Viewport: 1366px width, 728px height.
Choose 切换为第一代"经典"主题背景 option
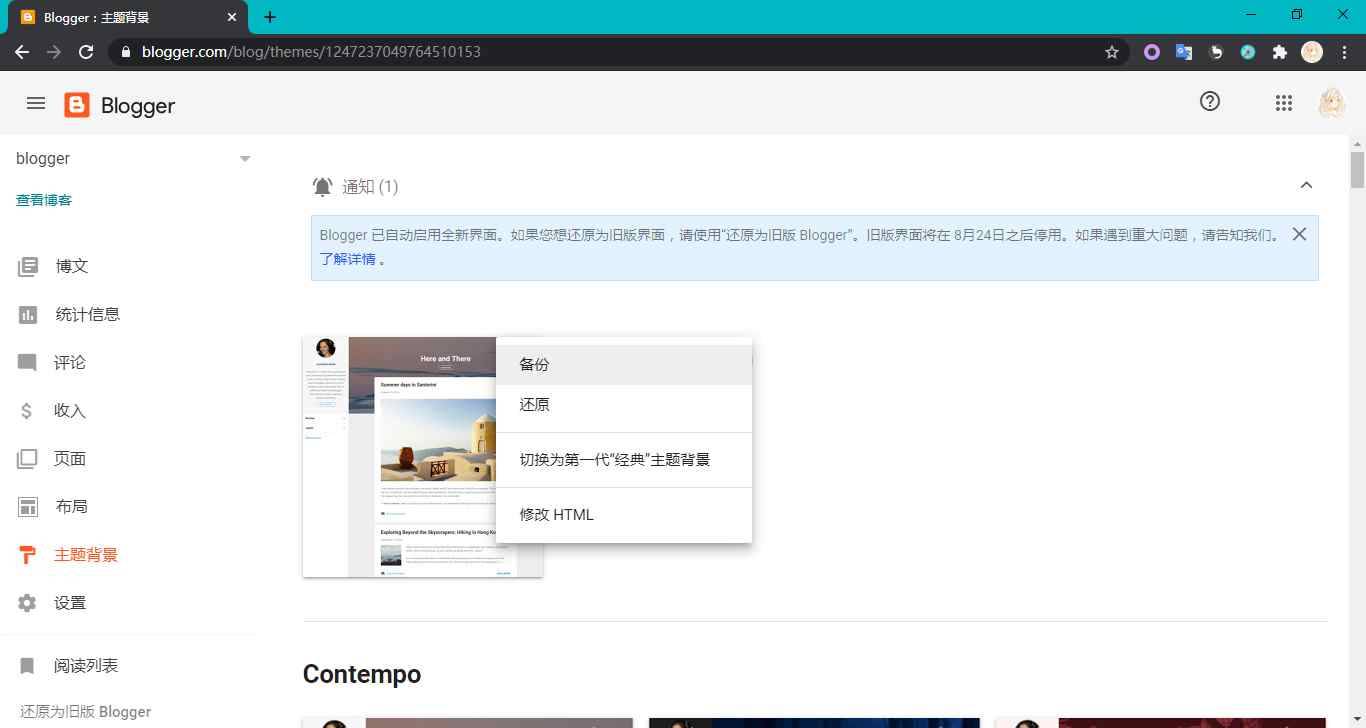tap(624, 460)
